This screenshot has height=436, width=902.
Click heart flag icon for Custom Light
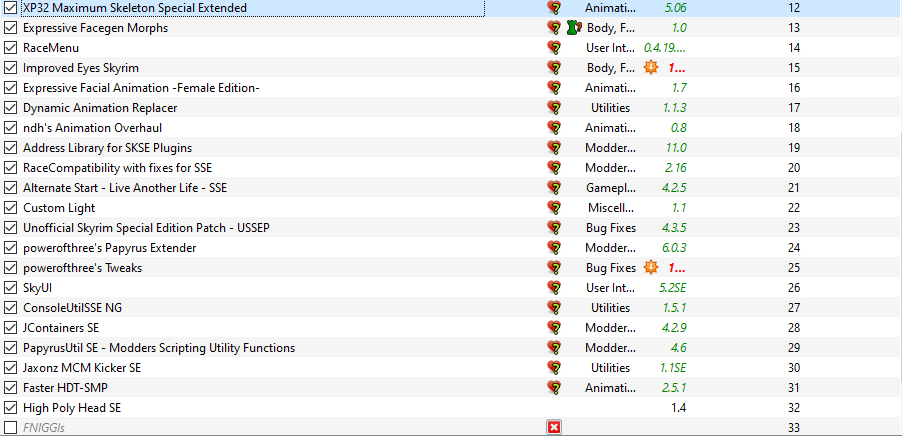coord(554,208)
